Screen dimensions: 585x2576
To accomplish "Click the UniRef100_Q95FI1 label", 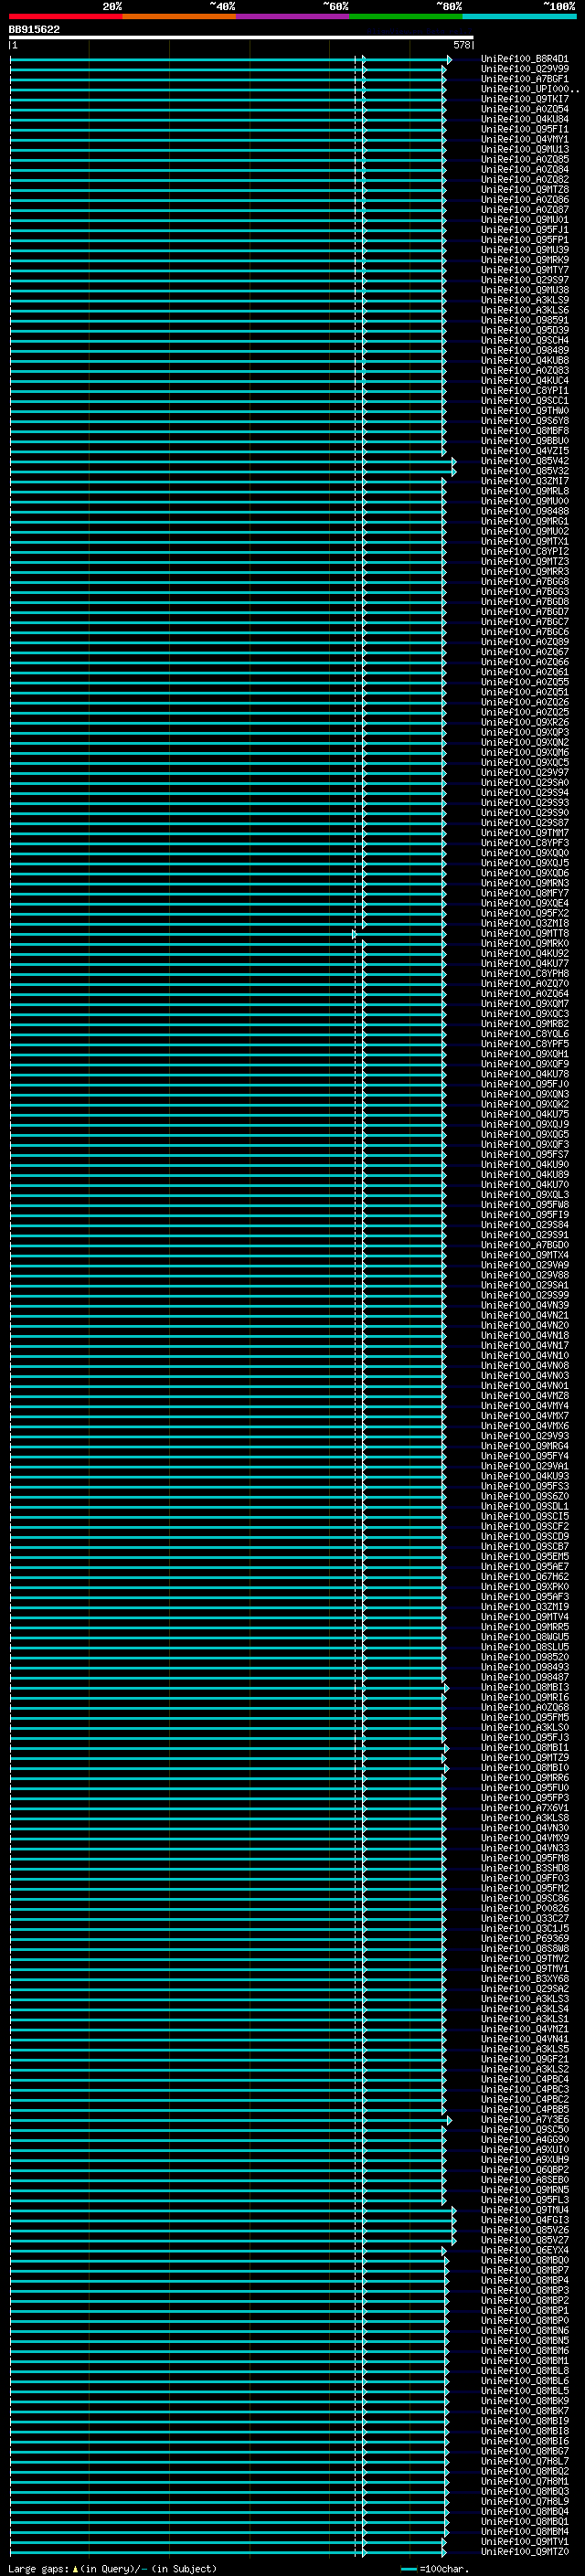I will point(524,129).
